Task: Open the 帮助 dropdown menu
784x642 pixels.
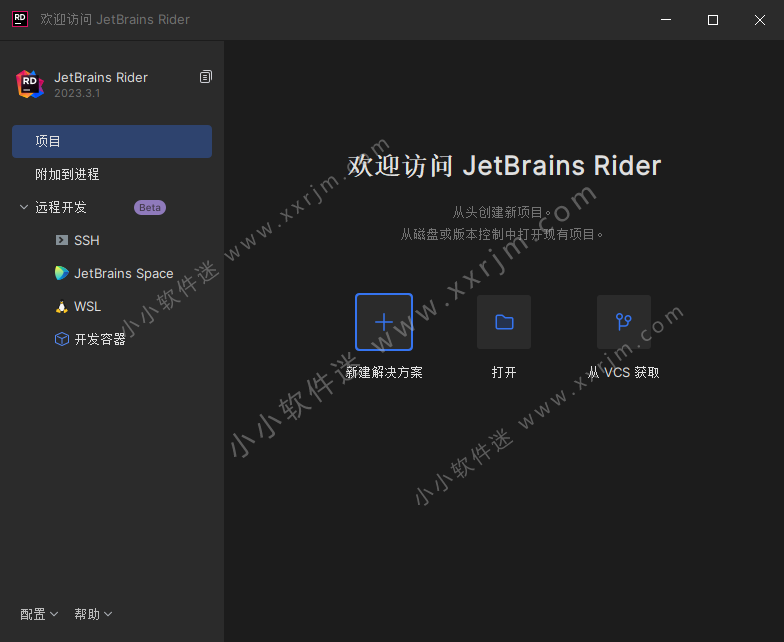Action: (x=93, y=614)
